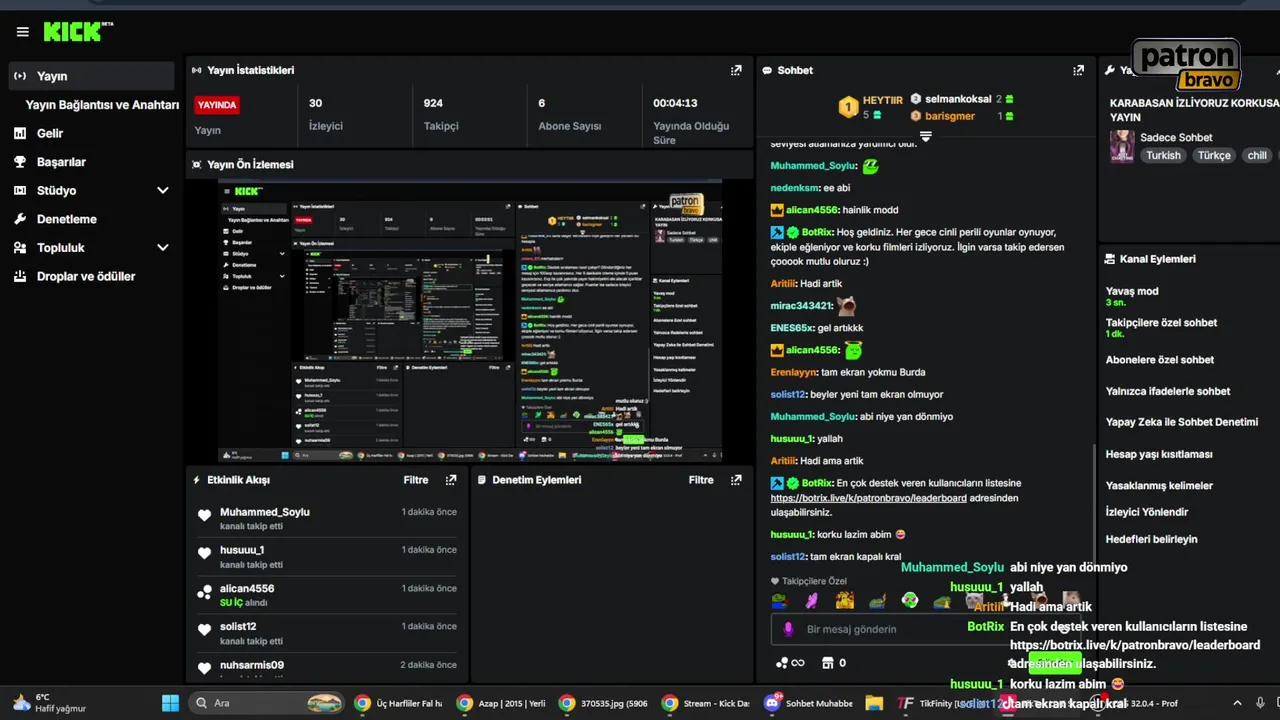Pick the sixth frog emote in quick row
The width and height of the screenshot is (1280, 720).
click(x=942, y=601)
